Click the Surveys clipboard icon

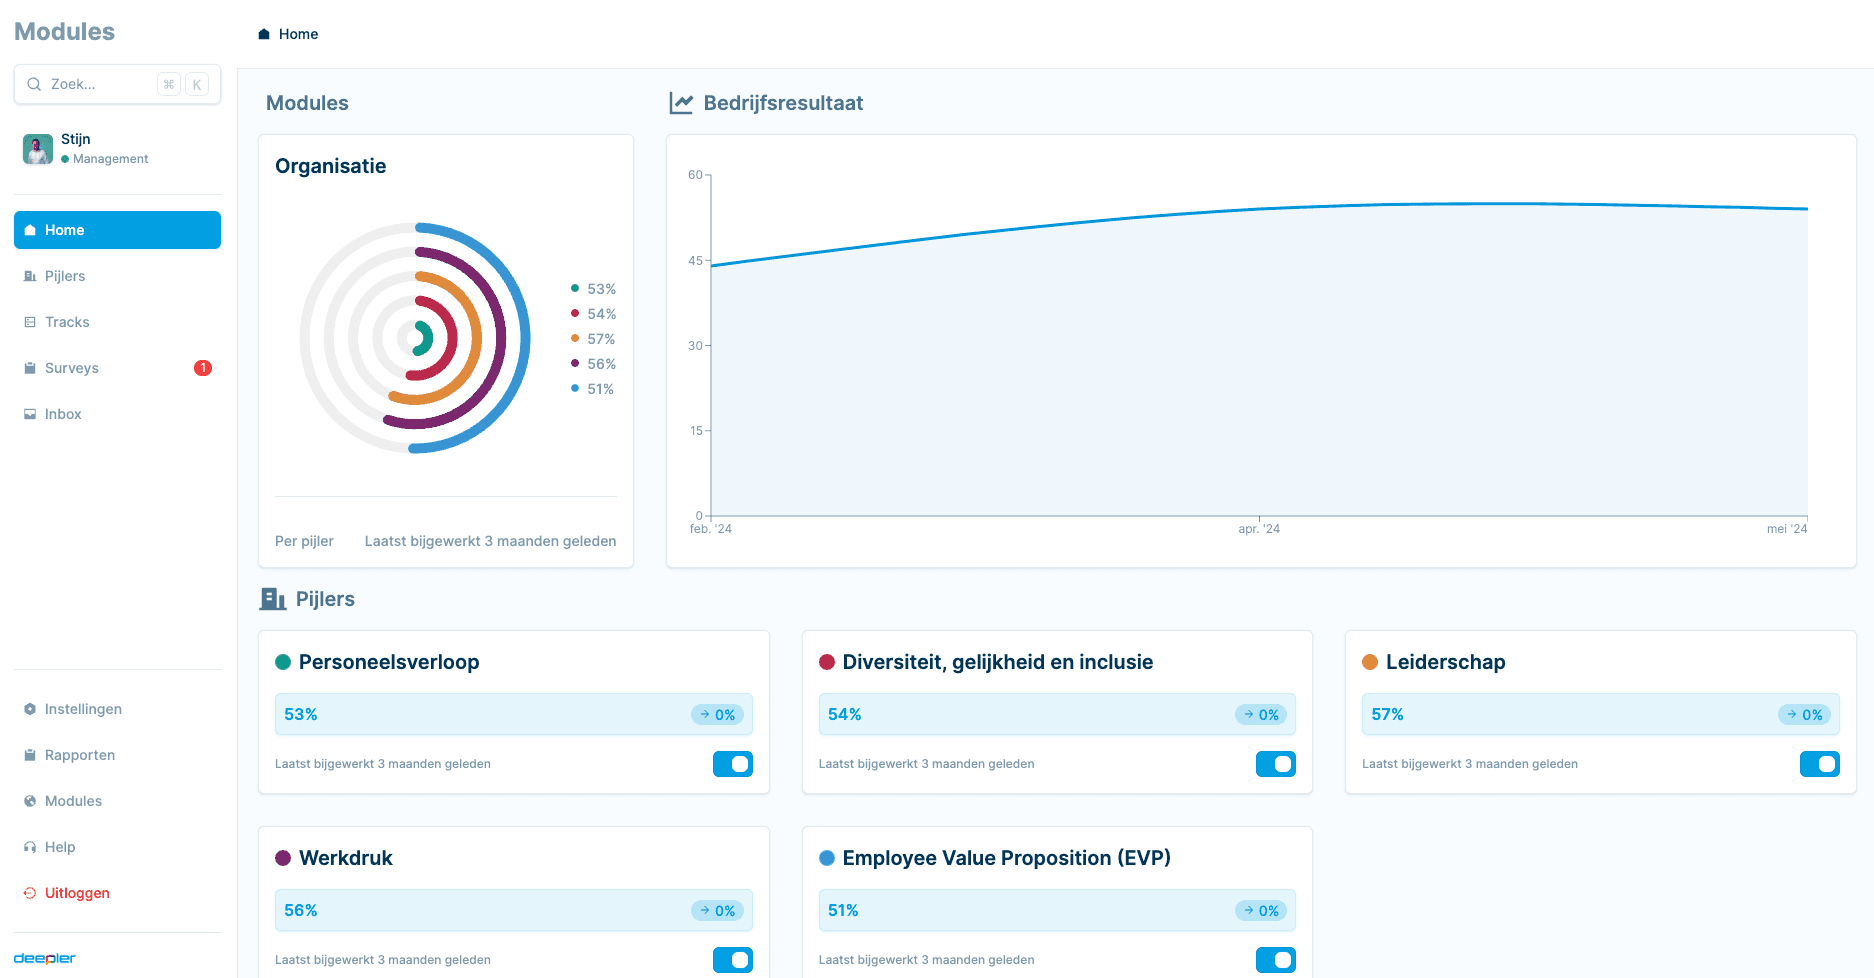(30, 368)
